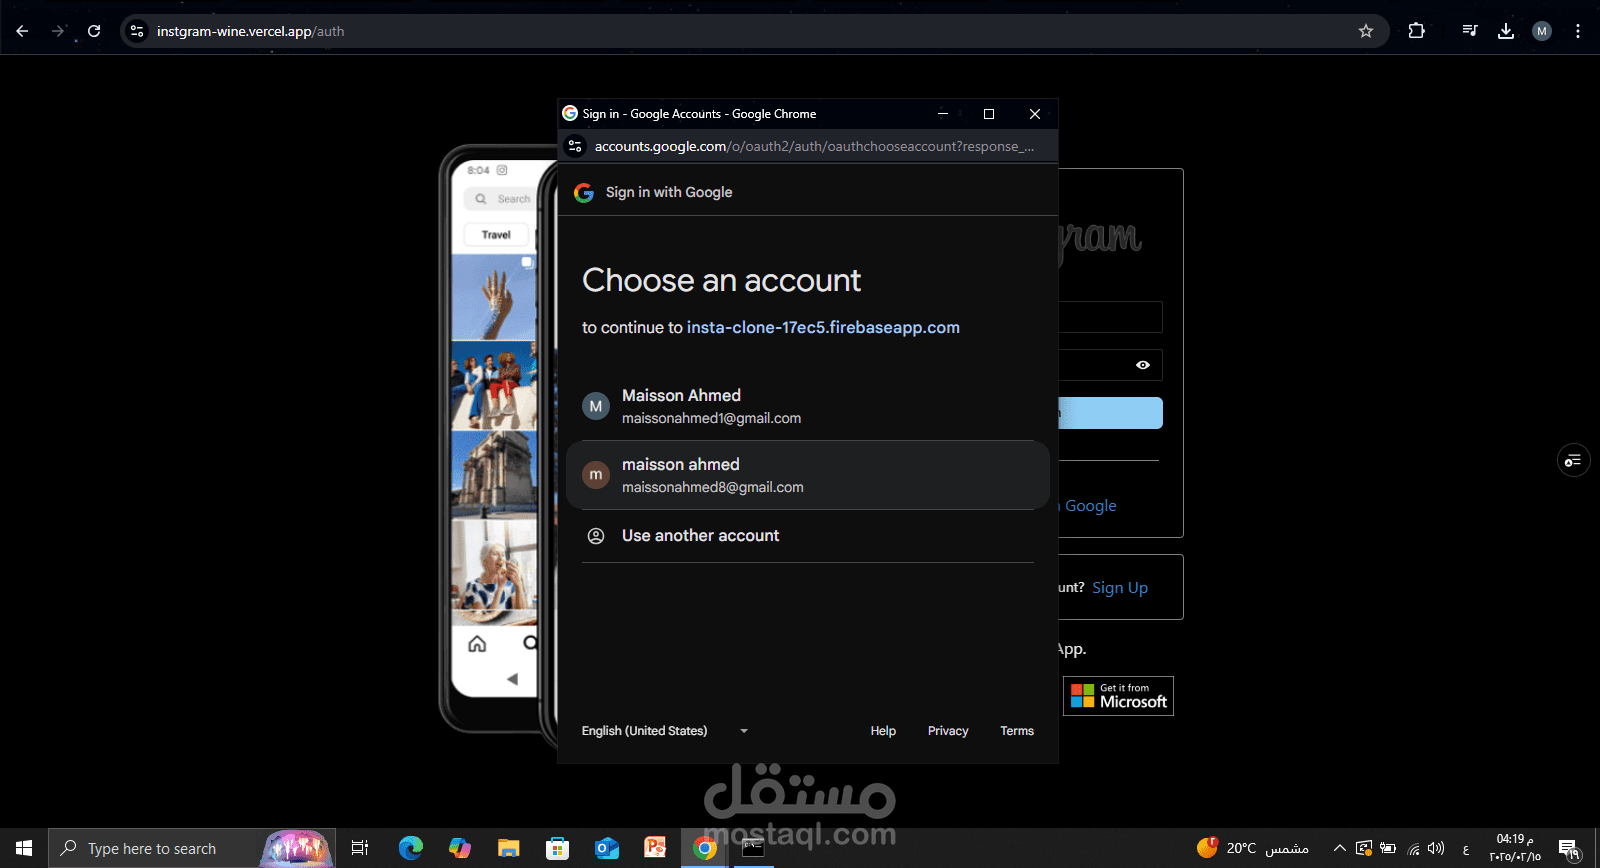Click the side panel floating icon at right edge
1600x868 pixels.
(x=1573, y=460)
